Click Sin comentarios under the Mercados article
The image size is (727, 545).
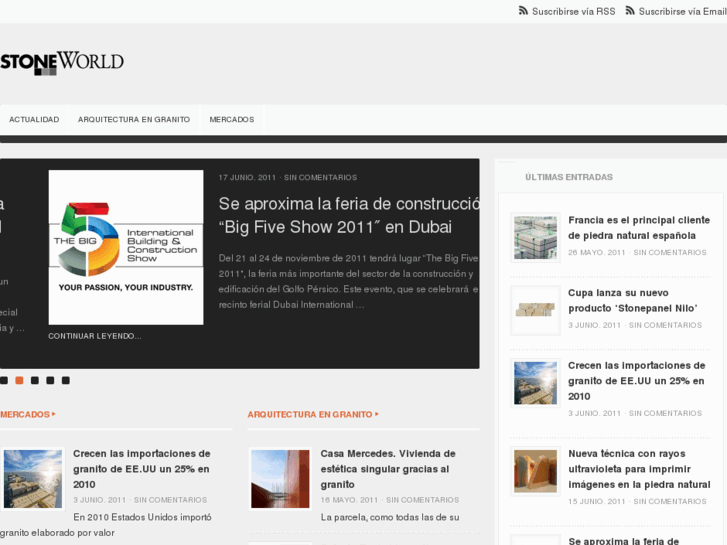(171, 500)
